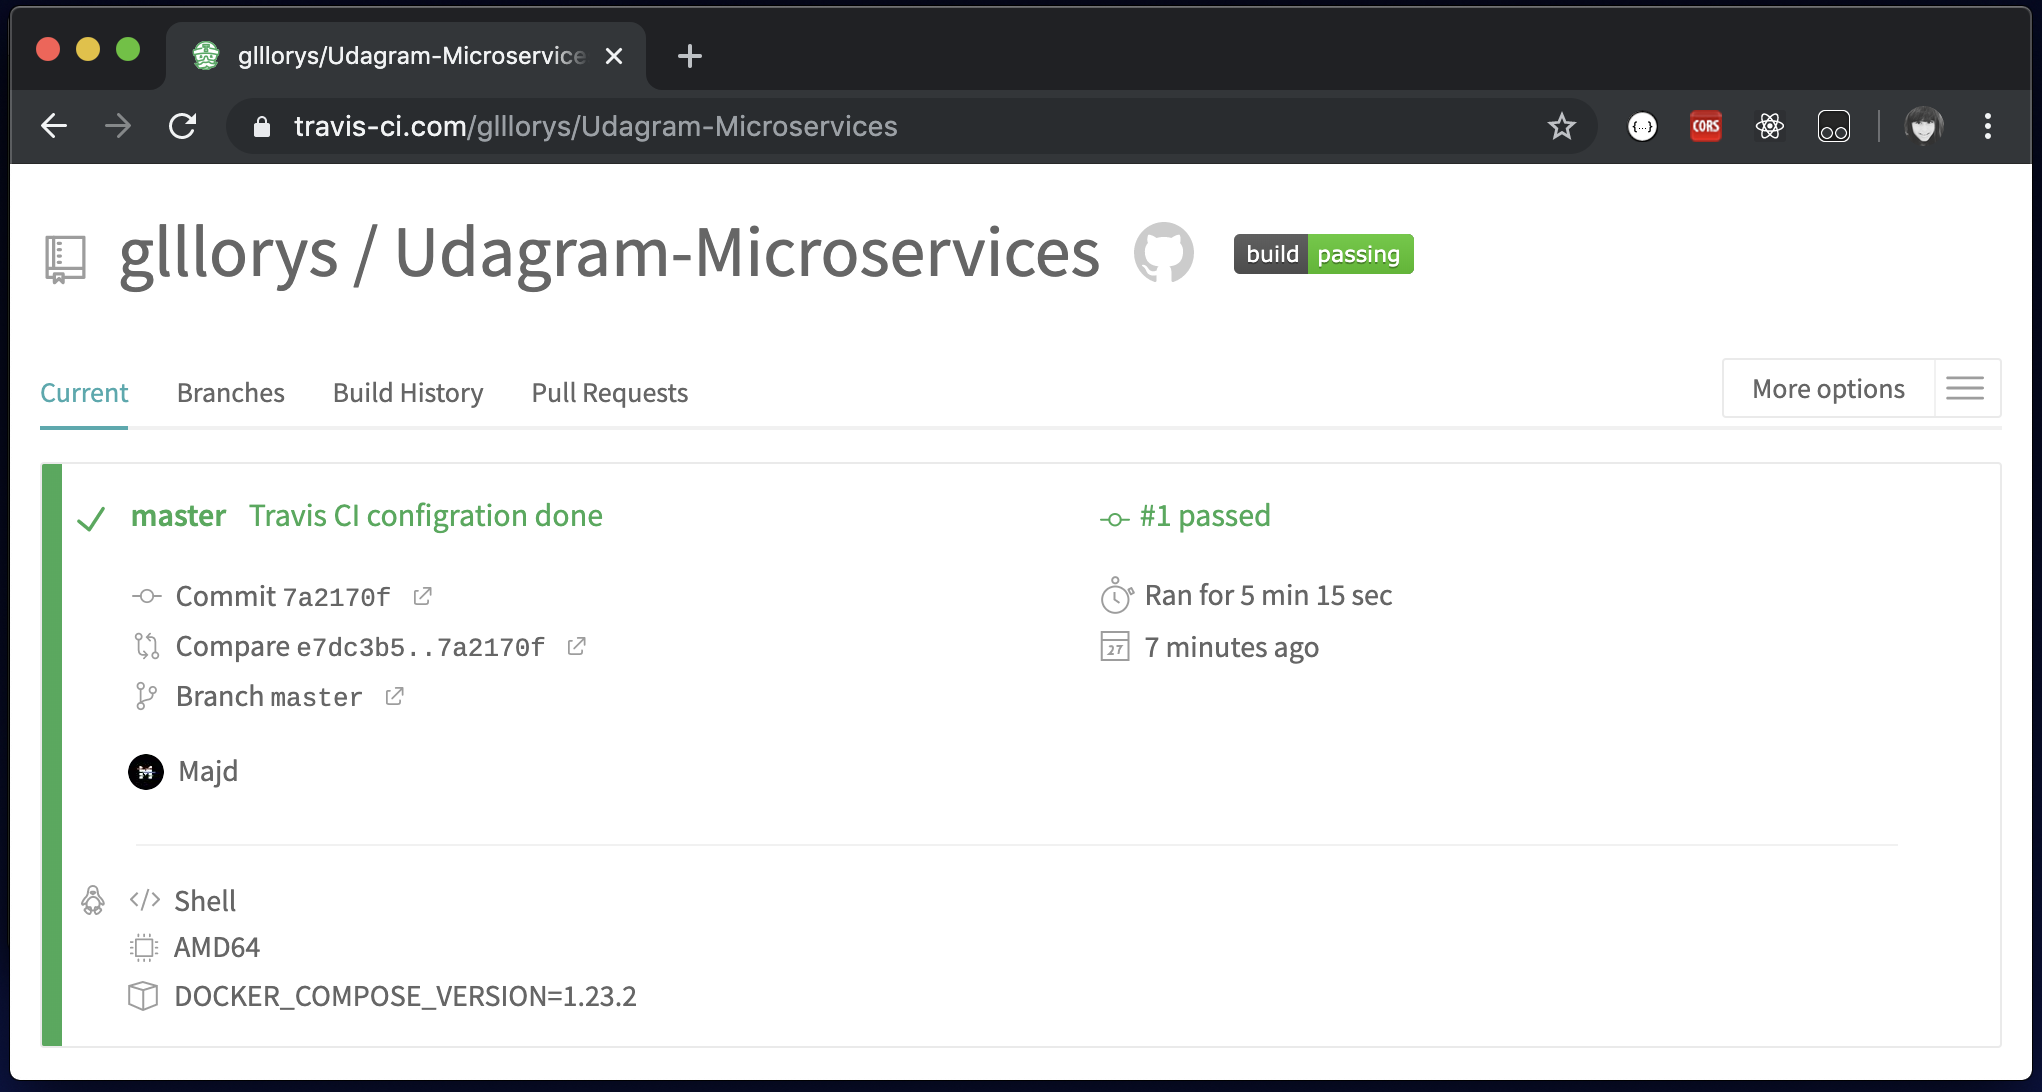Open external link icon next to Compare hashes
This screenshot has width=2042, height=1092.
pos(576,646)
